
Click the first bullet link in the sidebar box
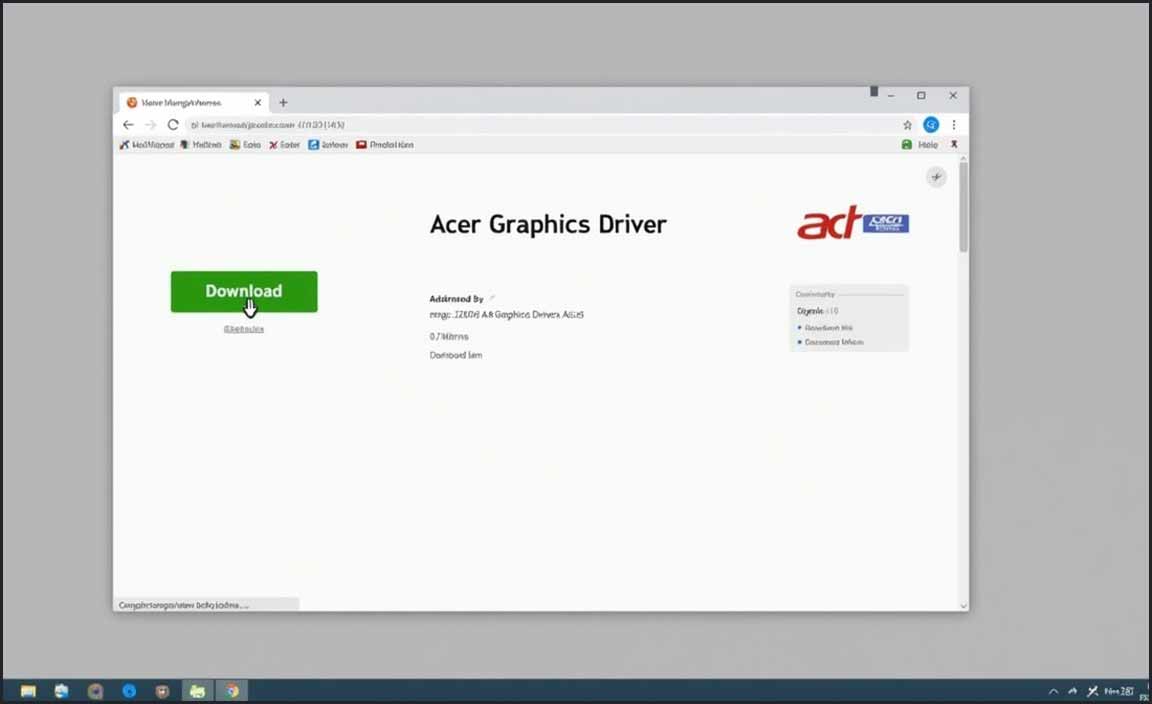829,328
